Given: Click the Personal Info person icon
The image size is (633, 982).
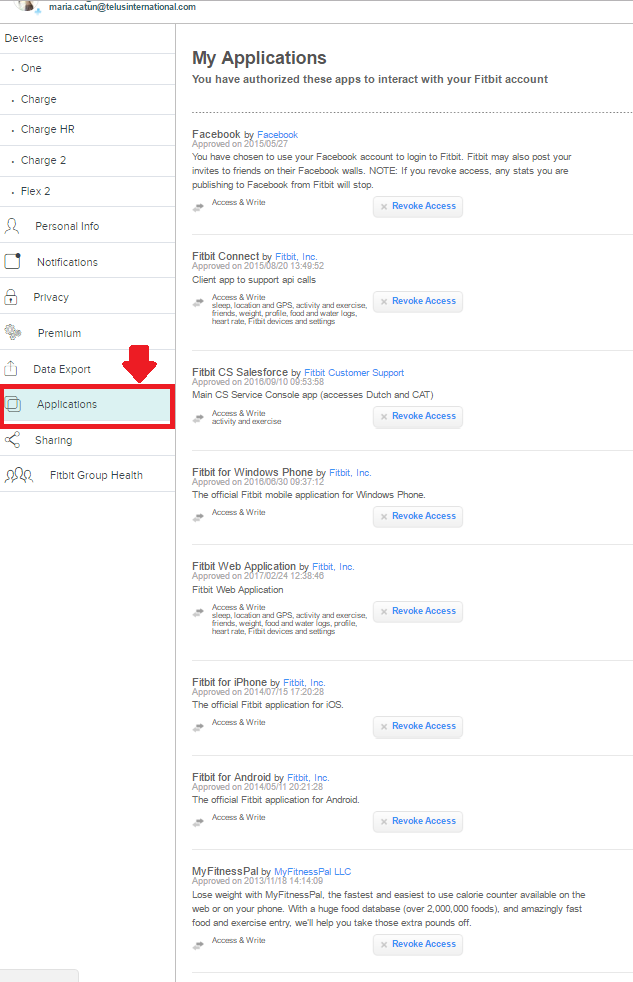Looking at the screenshot, I should [12, 226].
